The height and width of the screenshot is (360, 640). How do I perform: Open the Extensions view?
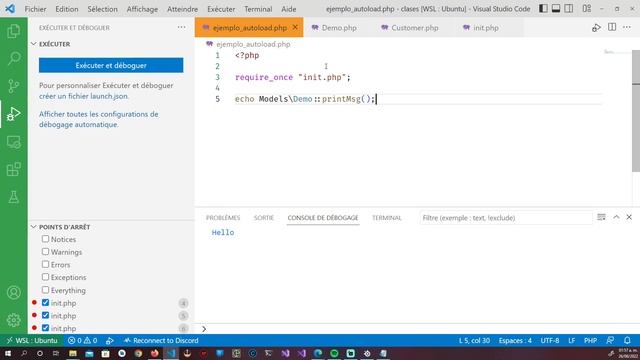point(13,169)
